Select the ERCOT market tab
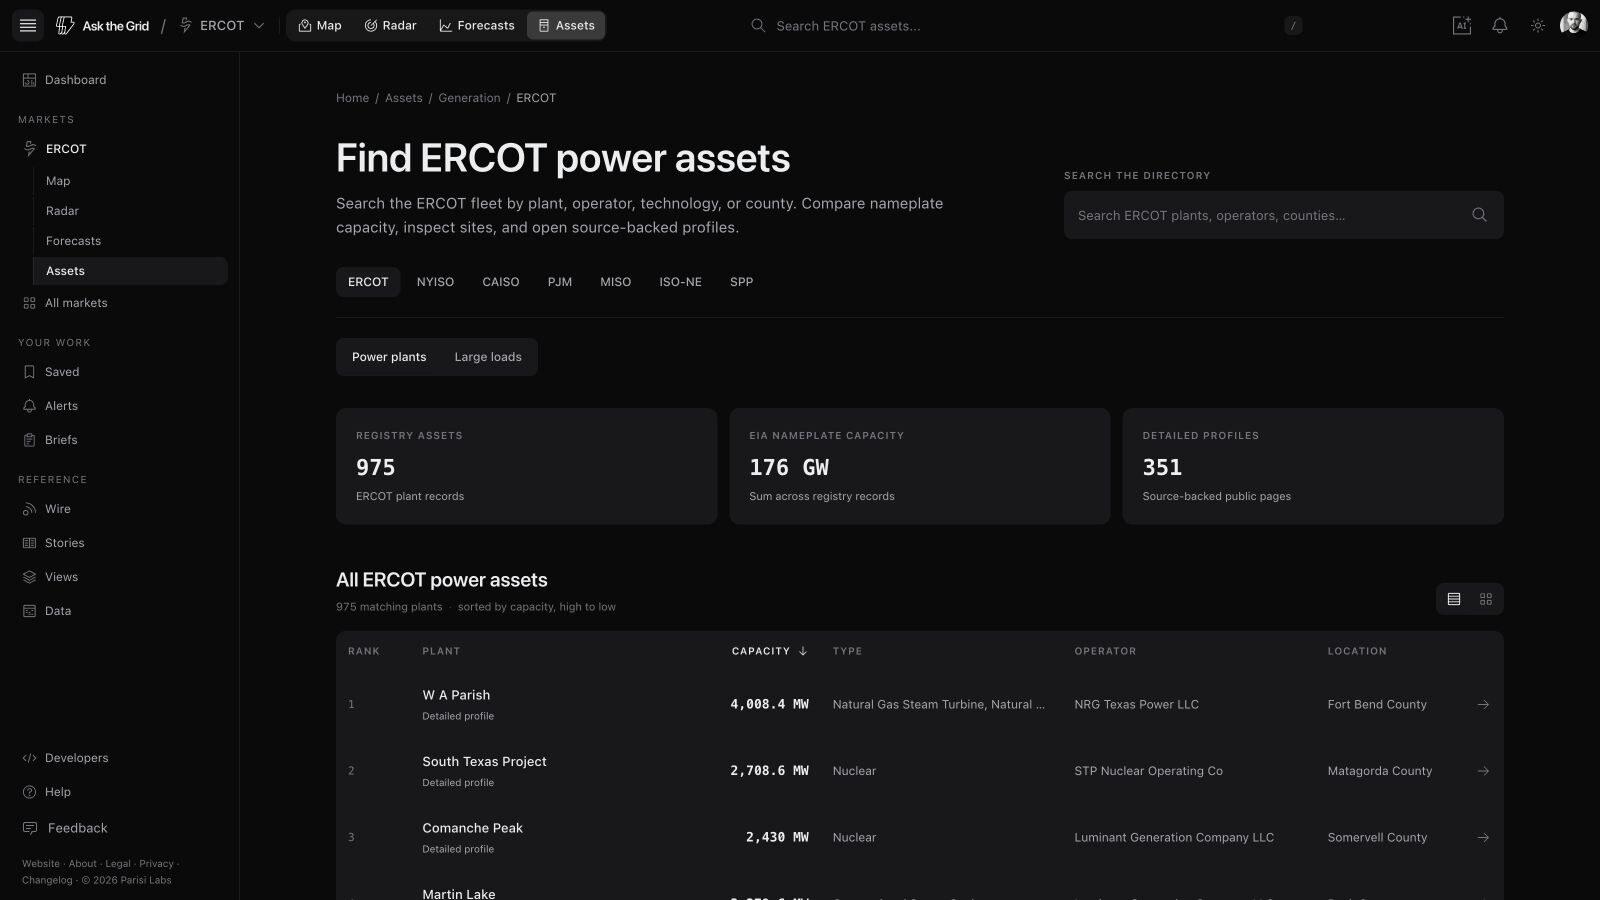The height and width of the screenshot is (900, 1600). coord(368,282)
